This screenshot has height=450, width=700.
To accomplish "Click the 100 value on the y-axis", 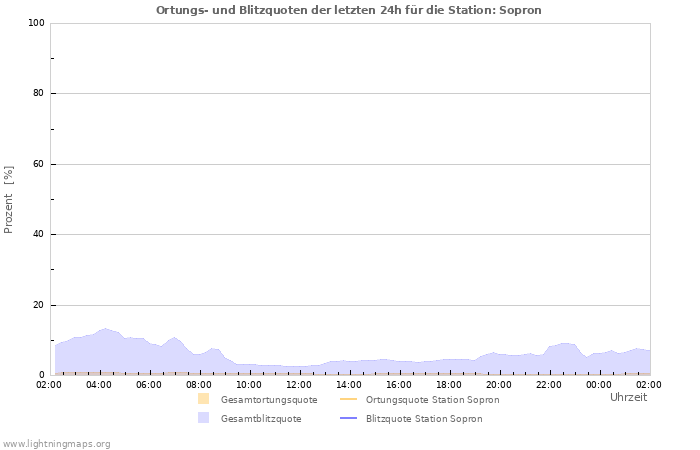I will [x=36, y=23].
